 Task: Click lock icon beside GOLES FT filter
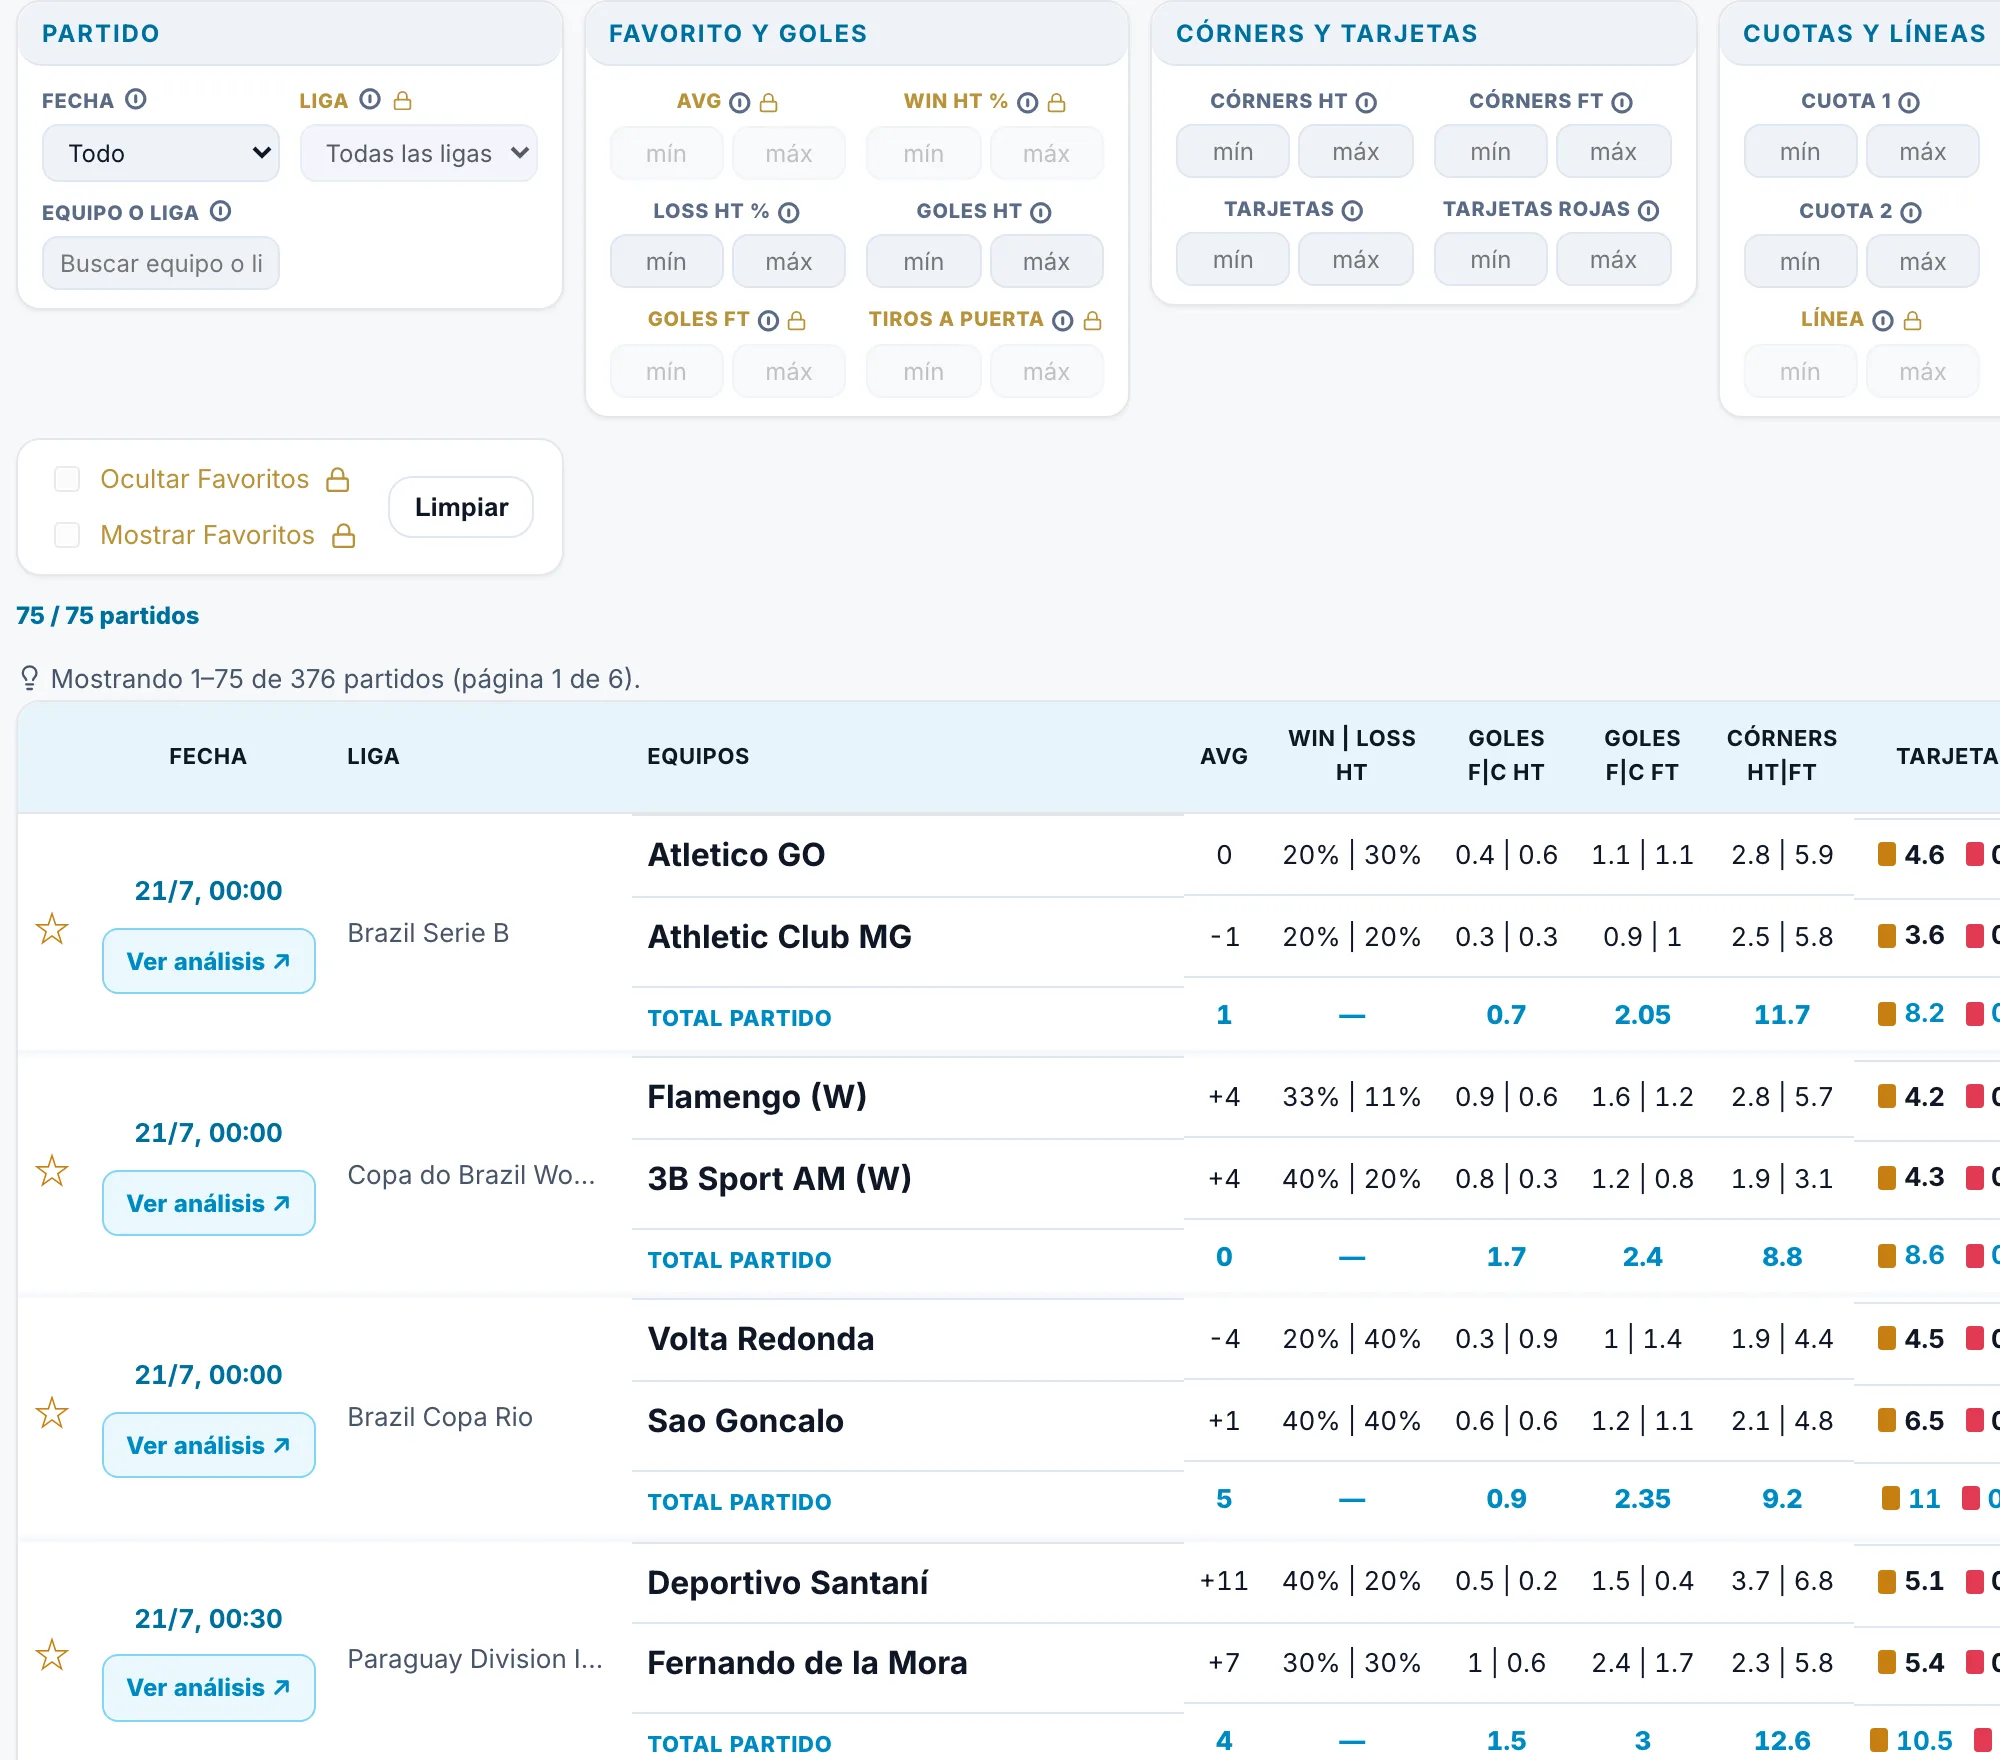797,320
